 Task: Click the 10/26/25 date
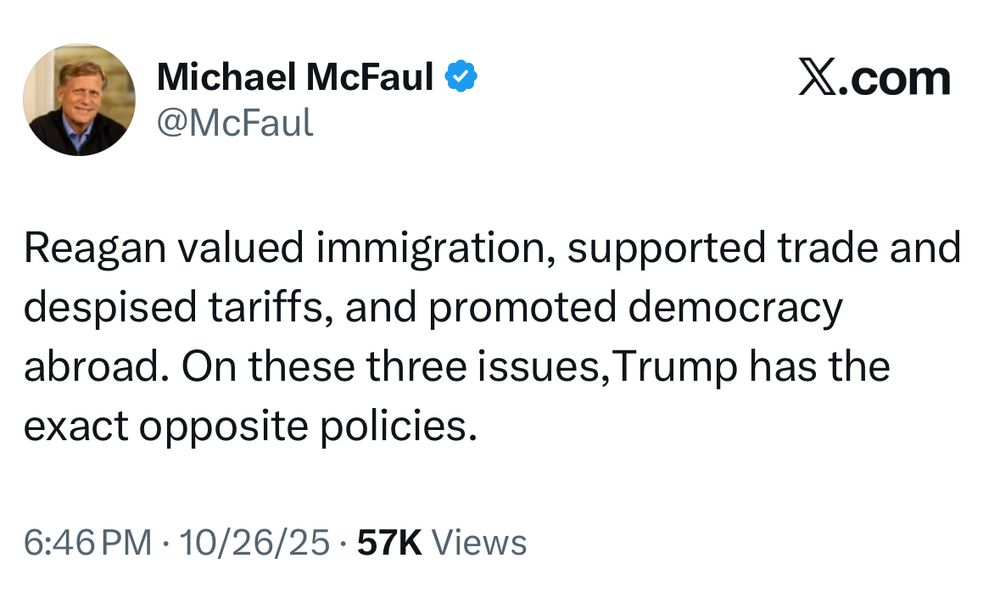click(255, 543)
